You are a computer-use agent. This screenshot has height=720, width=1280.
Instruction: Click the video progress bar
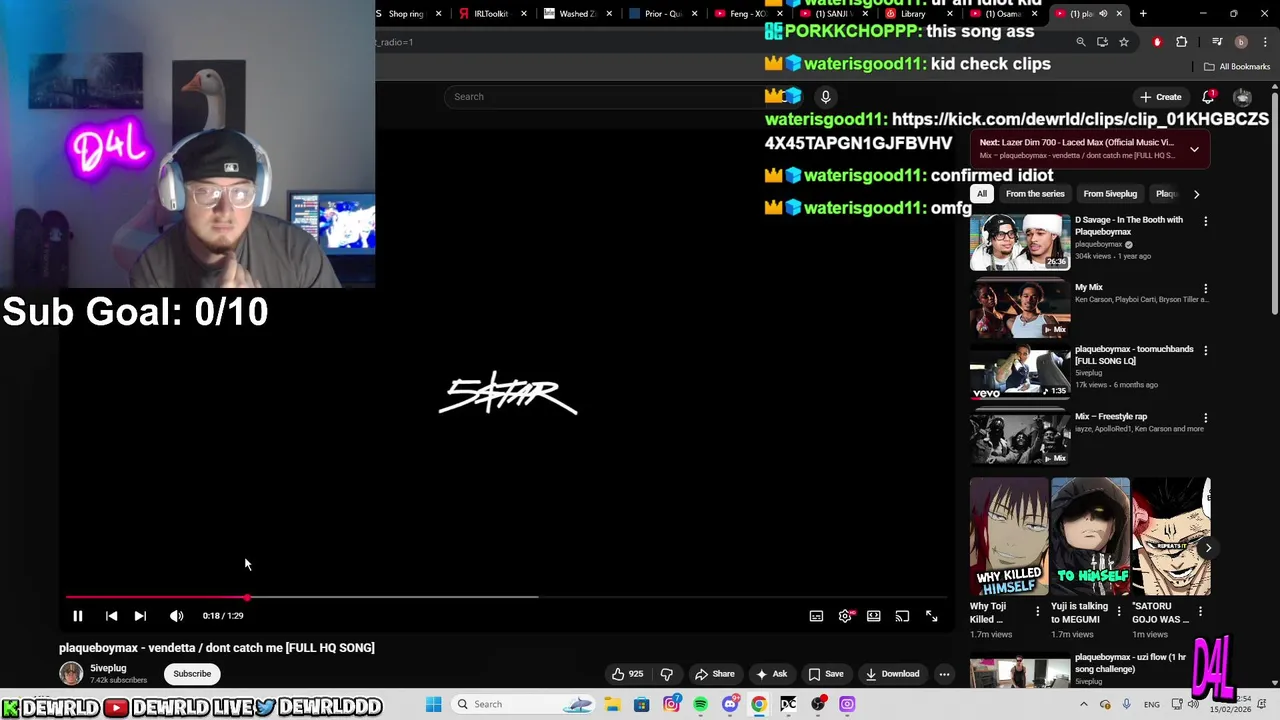[505, 597]
